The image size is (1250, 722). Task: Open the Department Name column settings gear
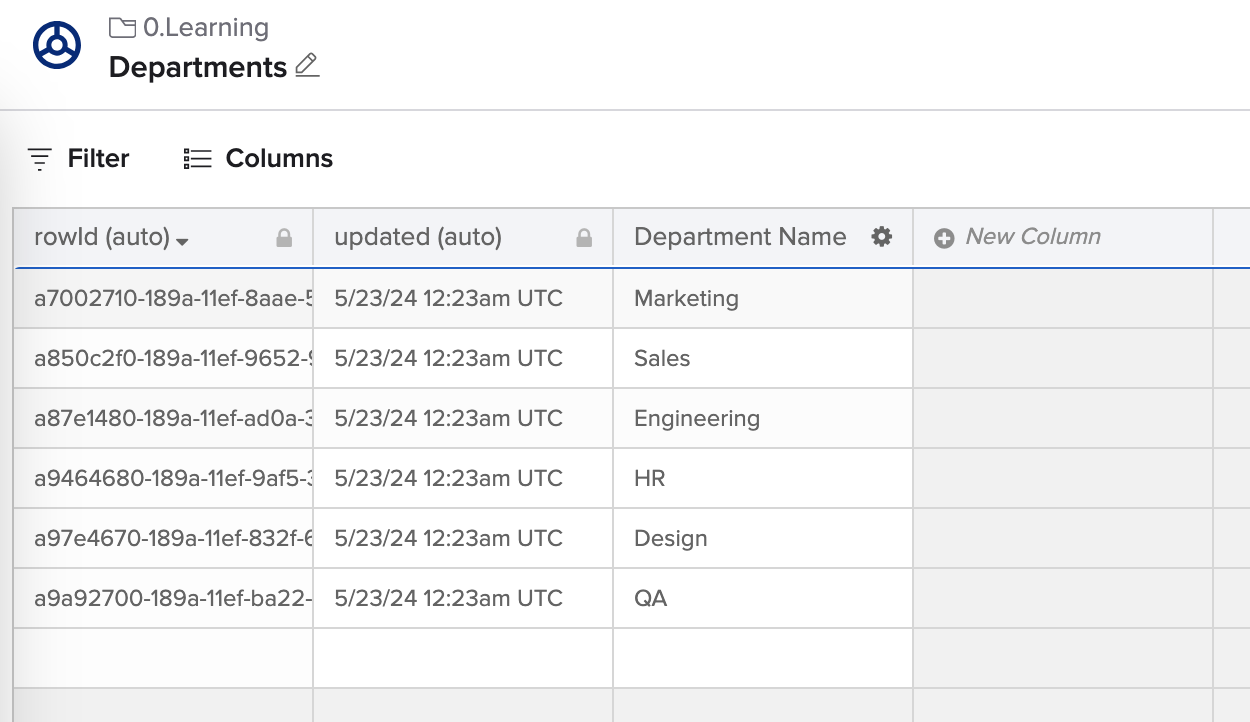click(882, 237)
